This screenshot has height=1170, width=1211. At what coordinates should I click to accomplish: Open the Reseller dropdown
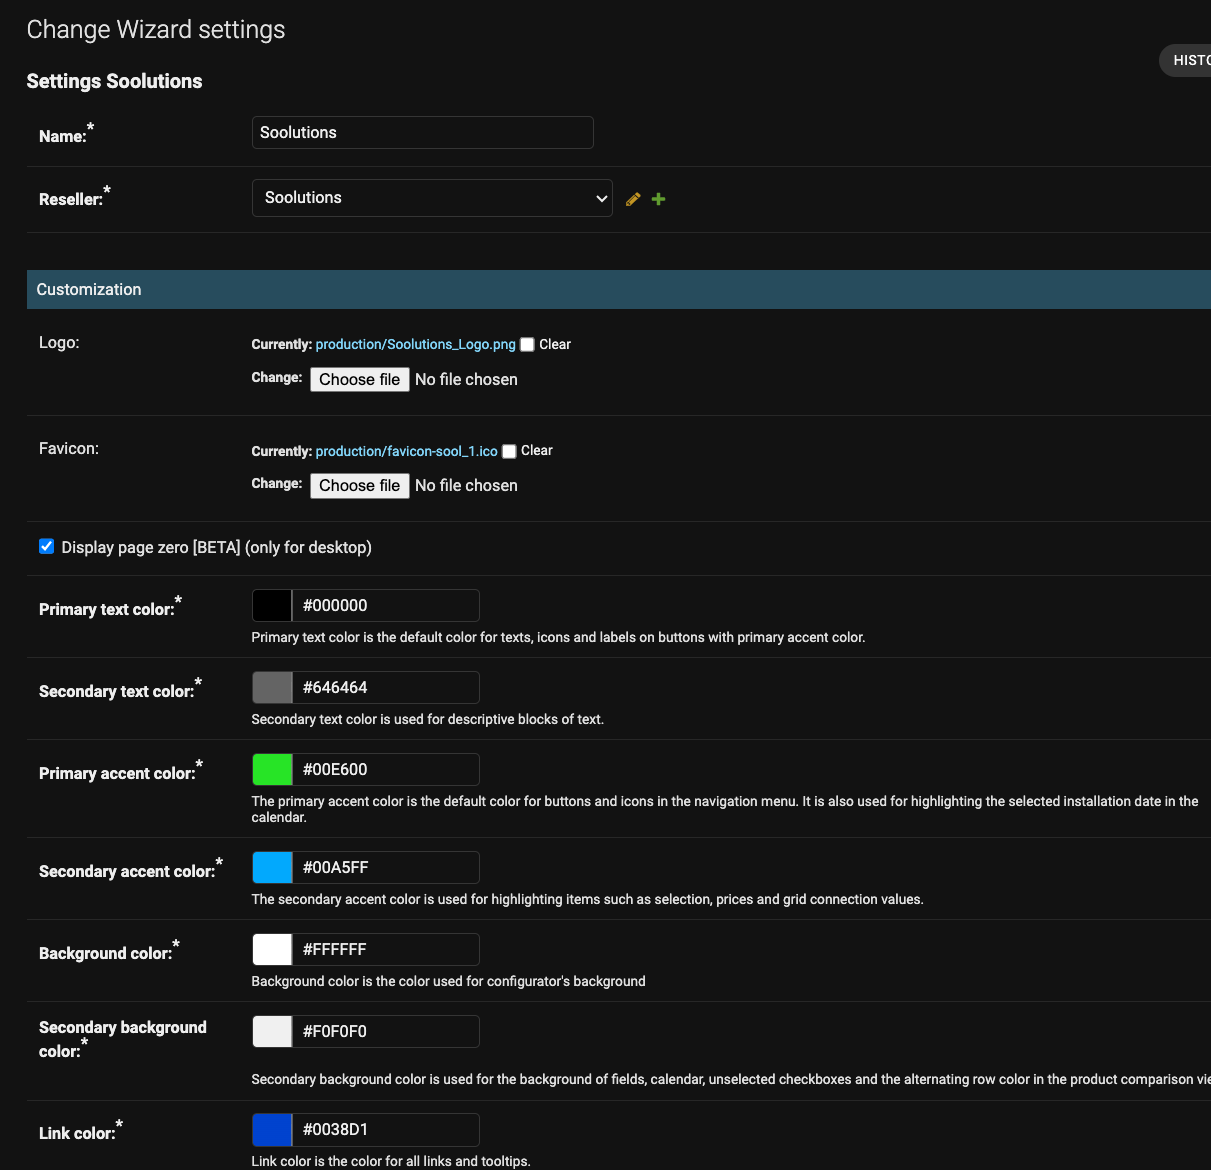point(432,198)
